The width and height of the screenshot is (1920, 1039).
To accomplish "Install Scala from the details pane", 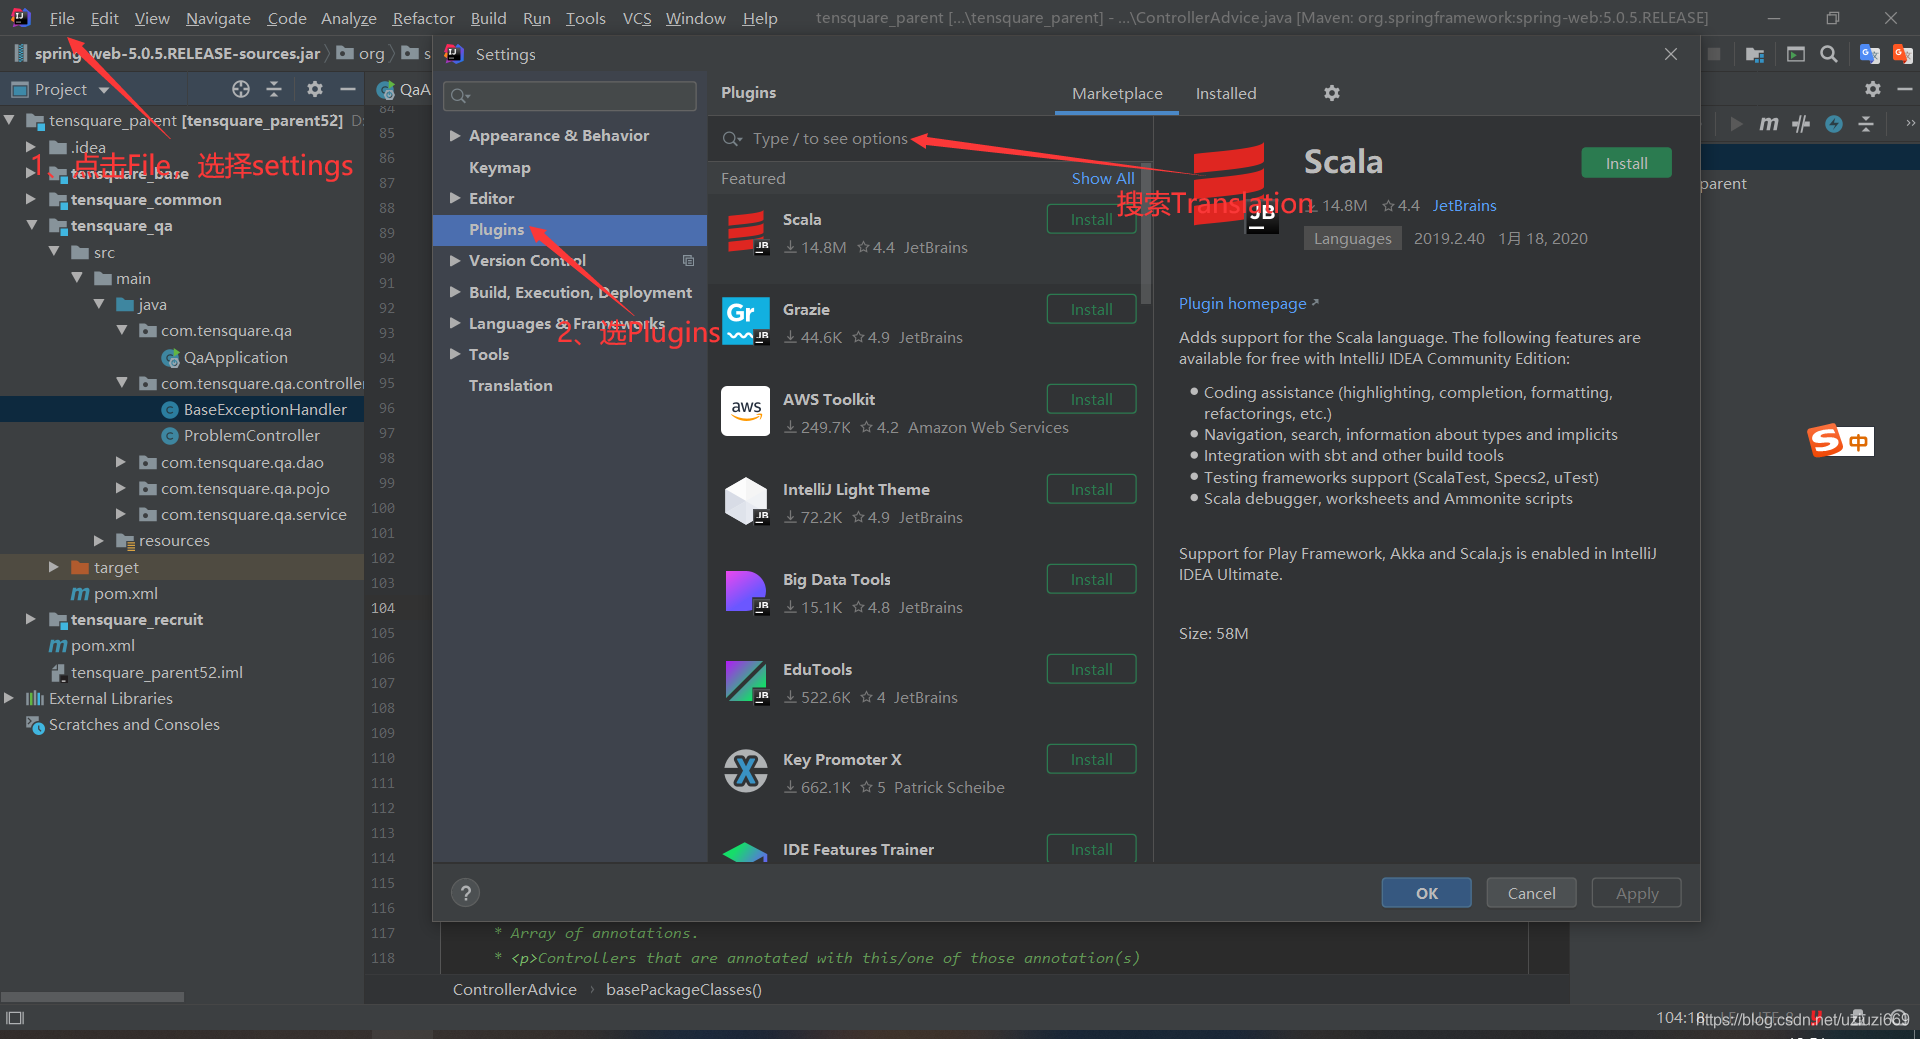I will pos(1626,163).
